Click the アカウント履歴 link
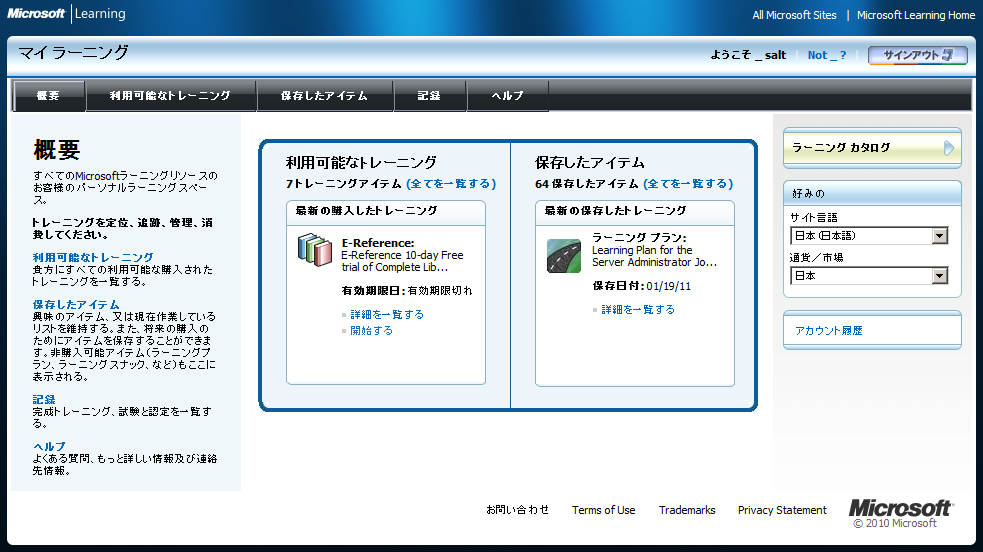Screen dimensions: 983x552 click(829, 331)
